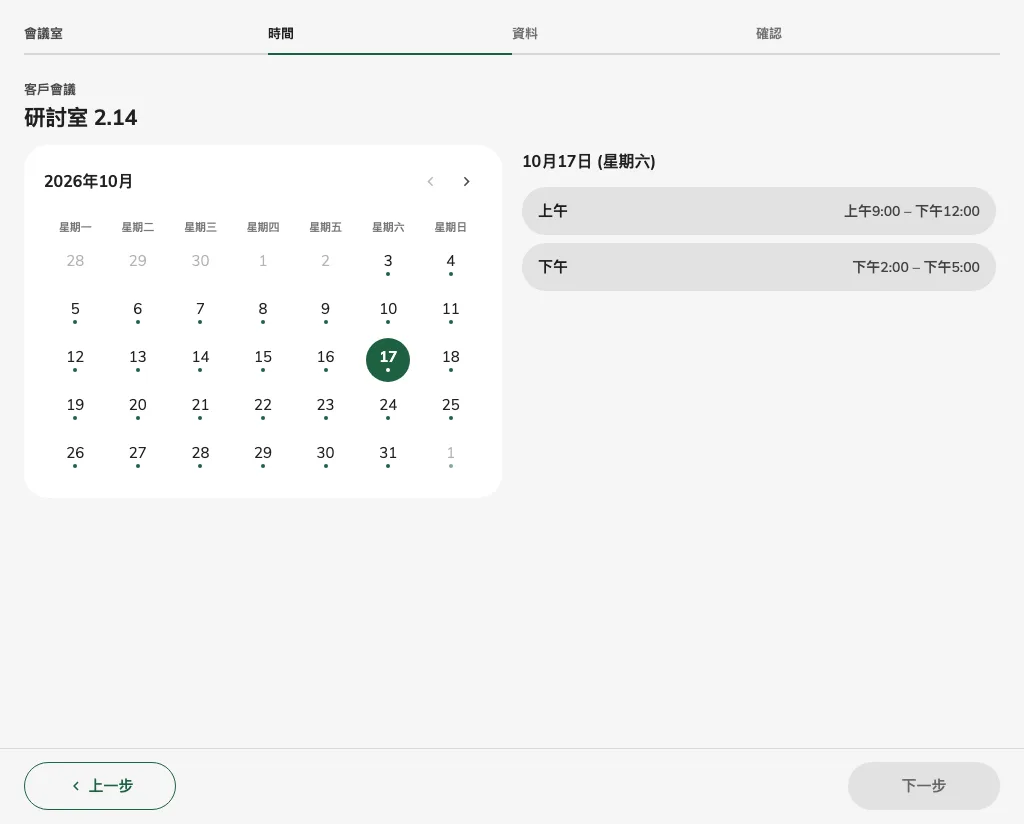
Task: Choose October 7 as the date
Action: click(200, 311)
